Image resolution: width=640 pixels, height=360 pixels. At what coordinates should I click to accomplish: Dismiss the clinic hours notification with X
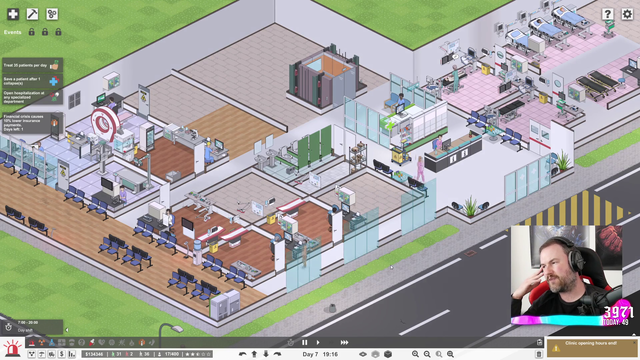click(635, 341)
